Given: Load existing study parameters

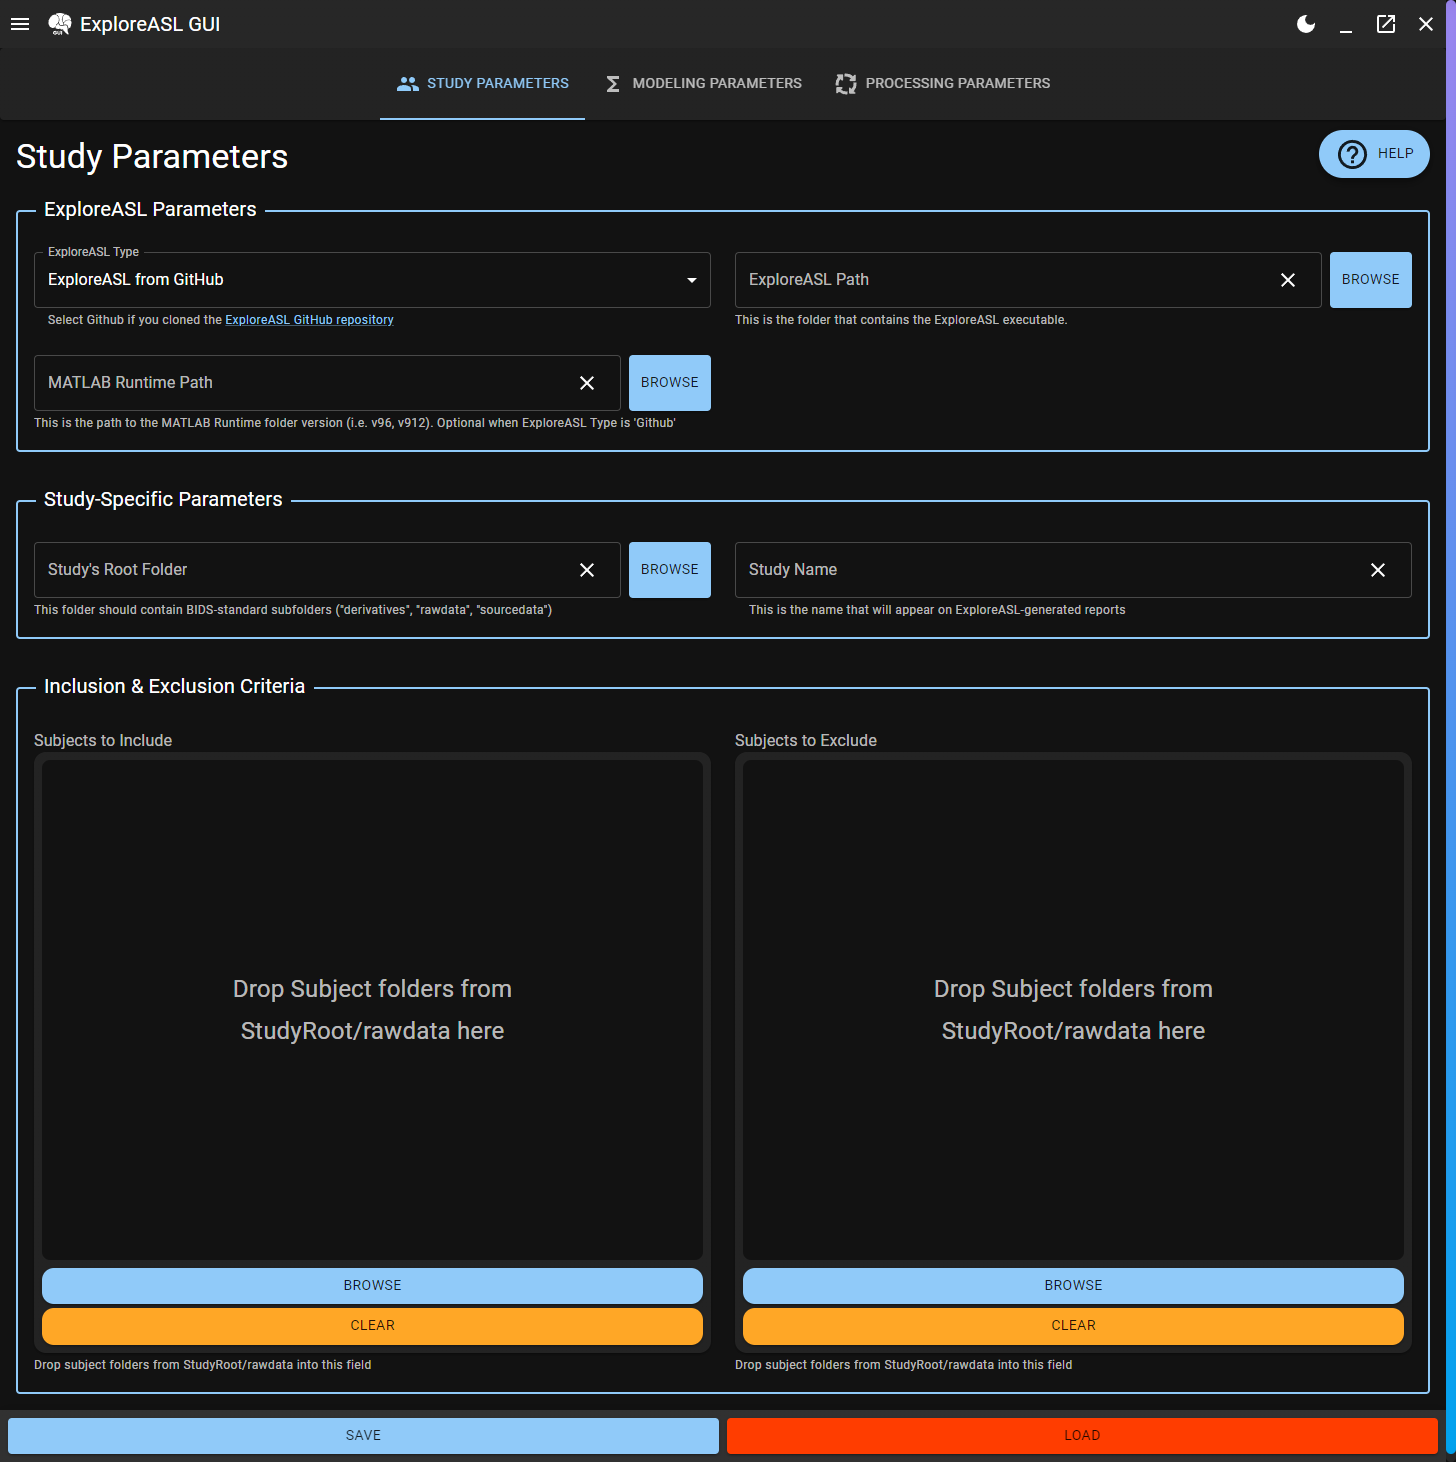Looking at the screenshot, I should (1082, 1436).
